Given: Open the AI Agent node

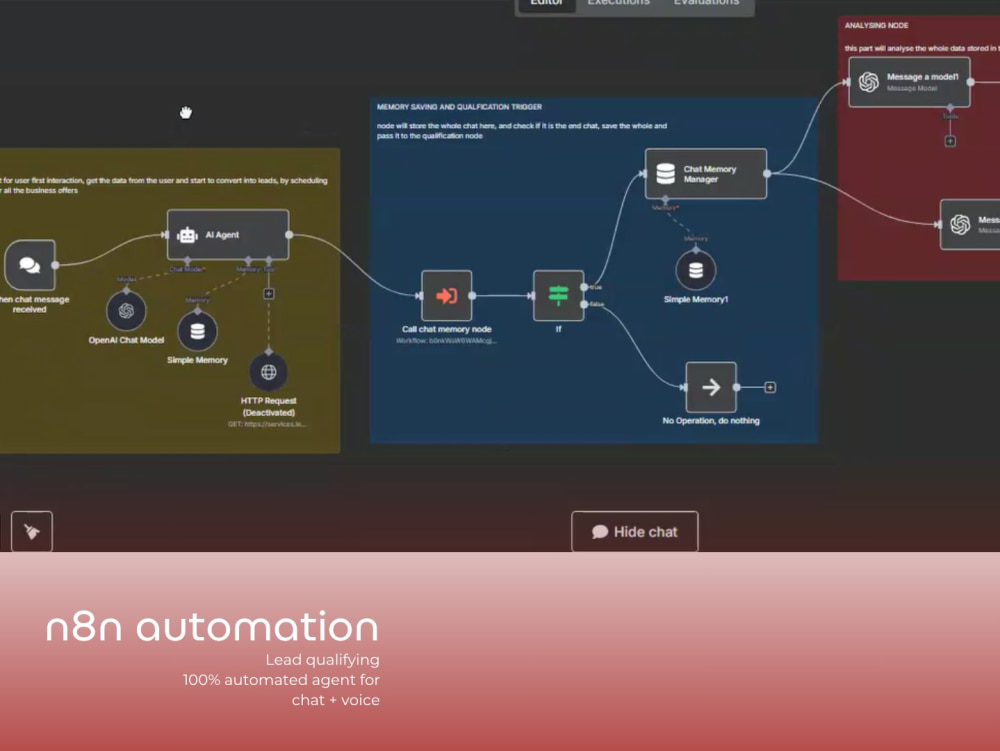Looking at the screenshot, I should 228,235.
